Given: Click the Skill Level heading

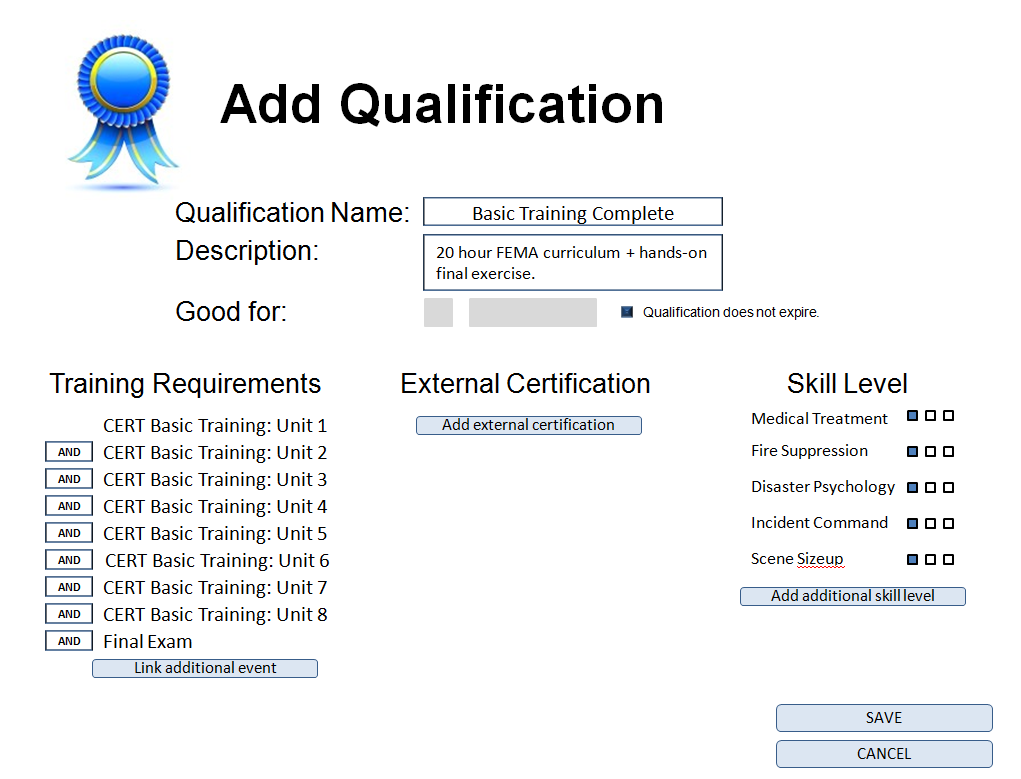Looking at the screenshot, I should (847, 384).
